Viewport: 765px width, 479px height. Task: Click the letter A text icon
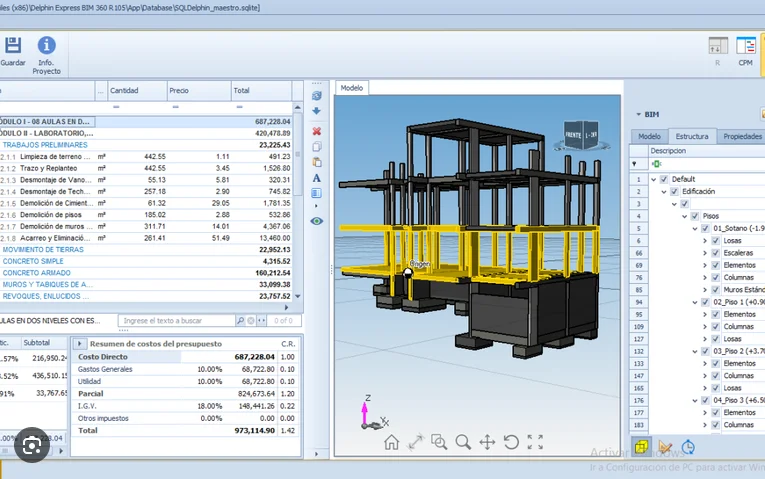pos(317,178)
